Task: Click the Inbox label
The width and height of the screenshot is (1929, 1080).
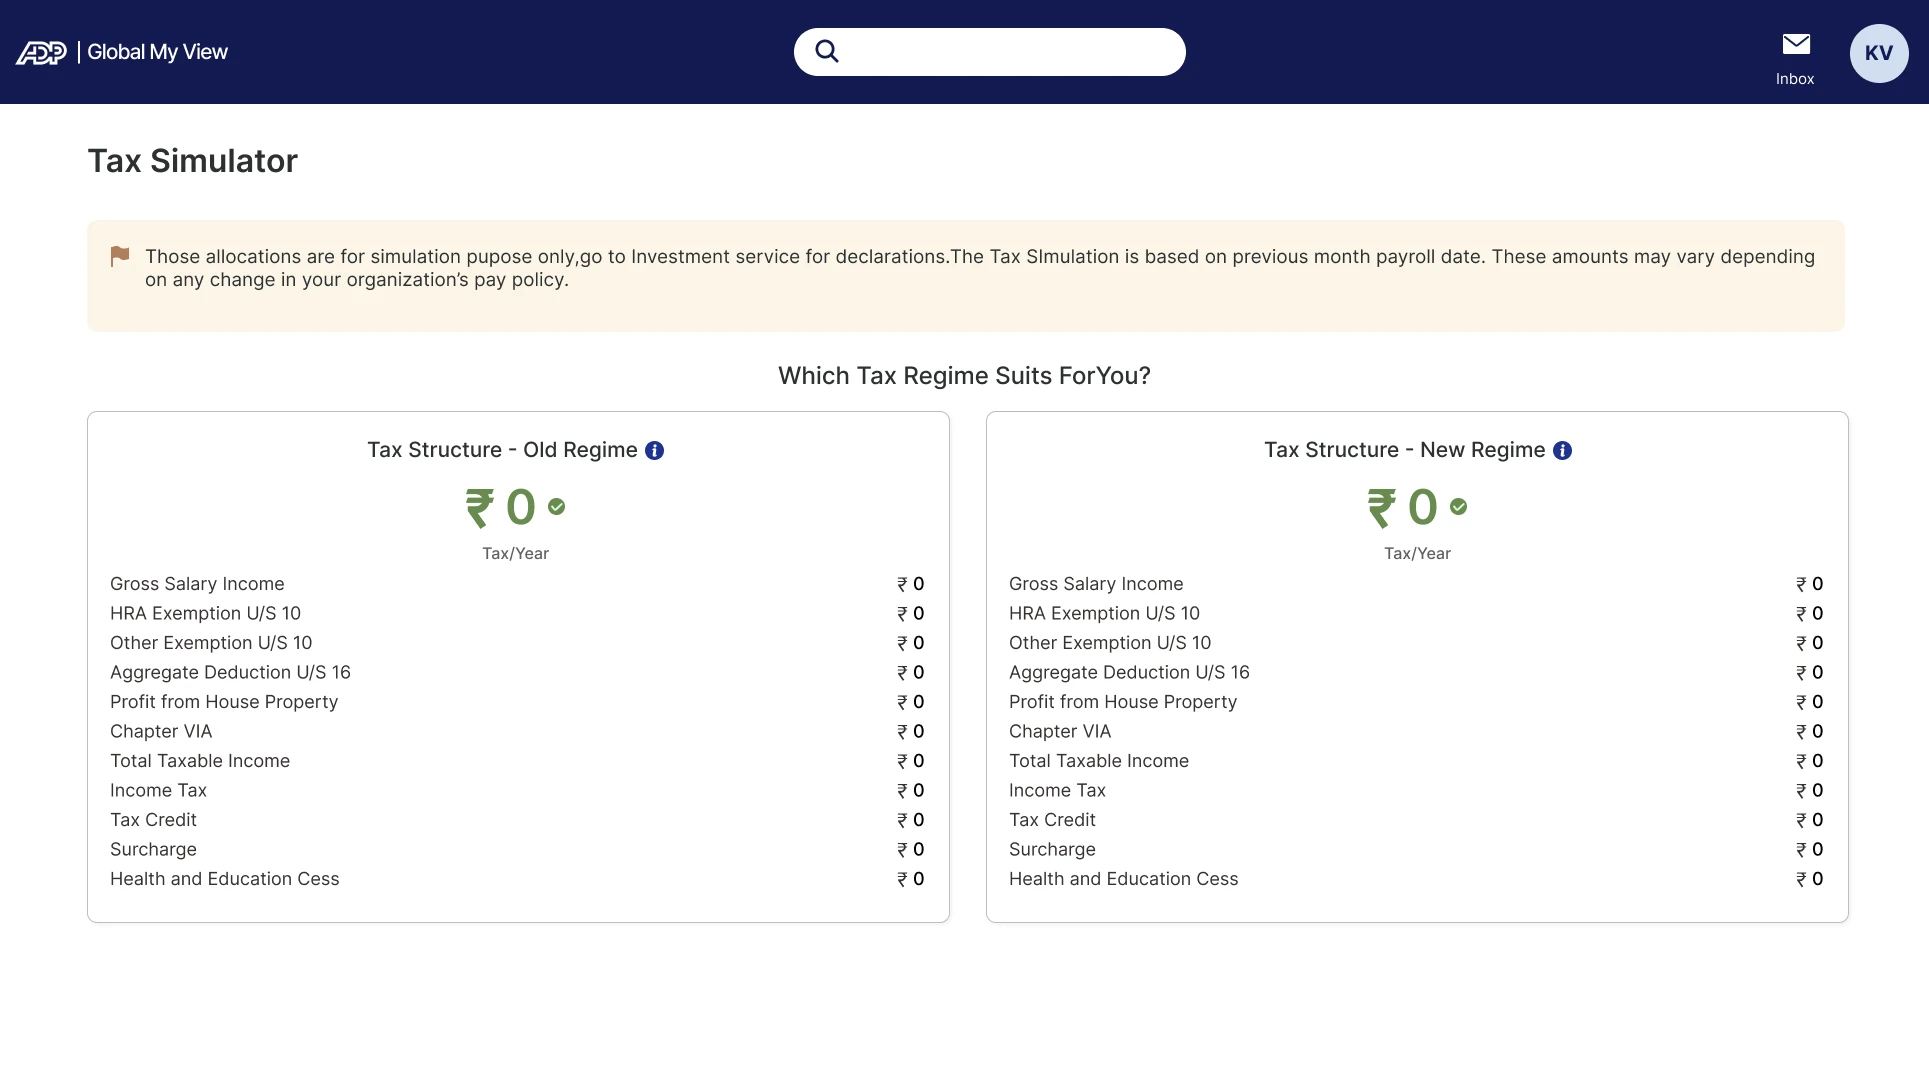Action: 1795,79
